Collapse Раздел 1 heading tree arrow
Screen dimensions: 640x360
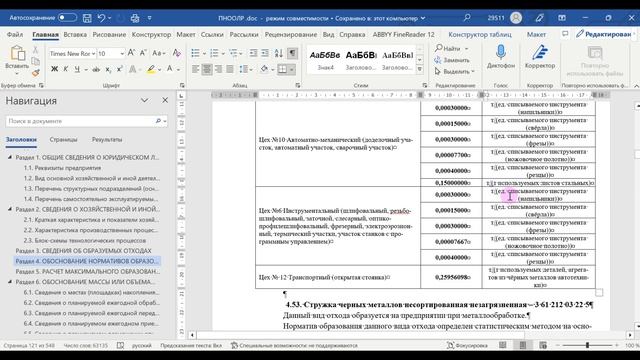10,157
